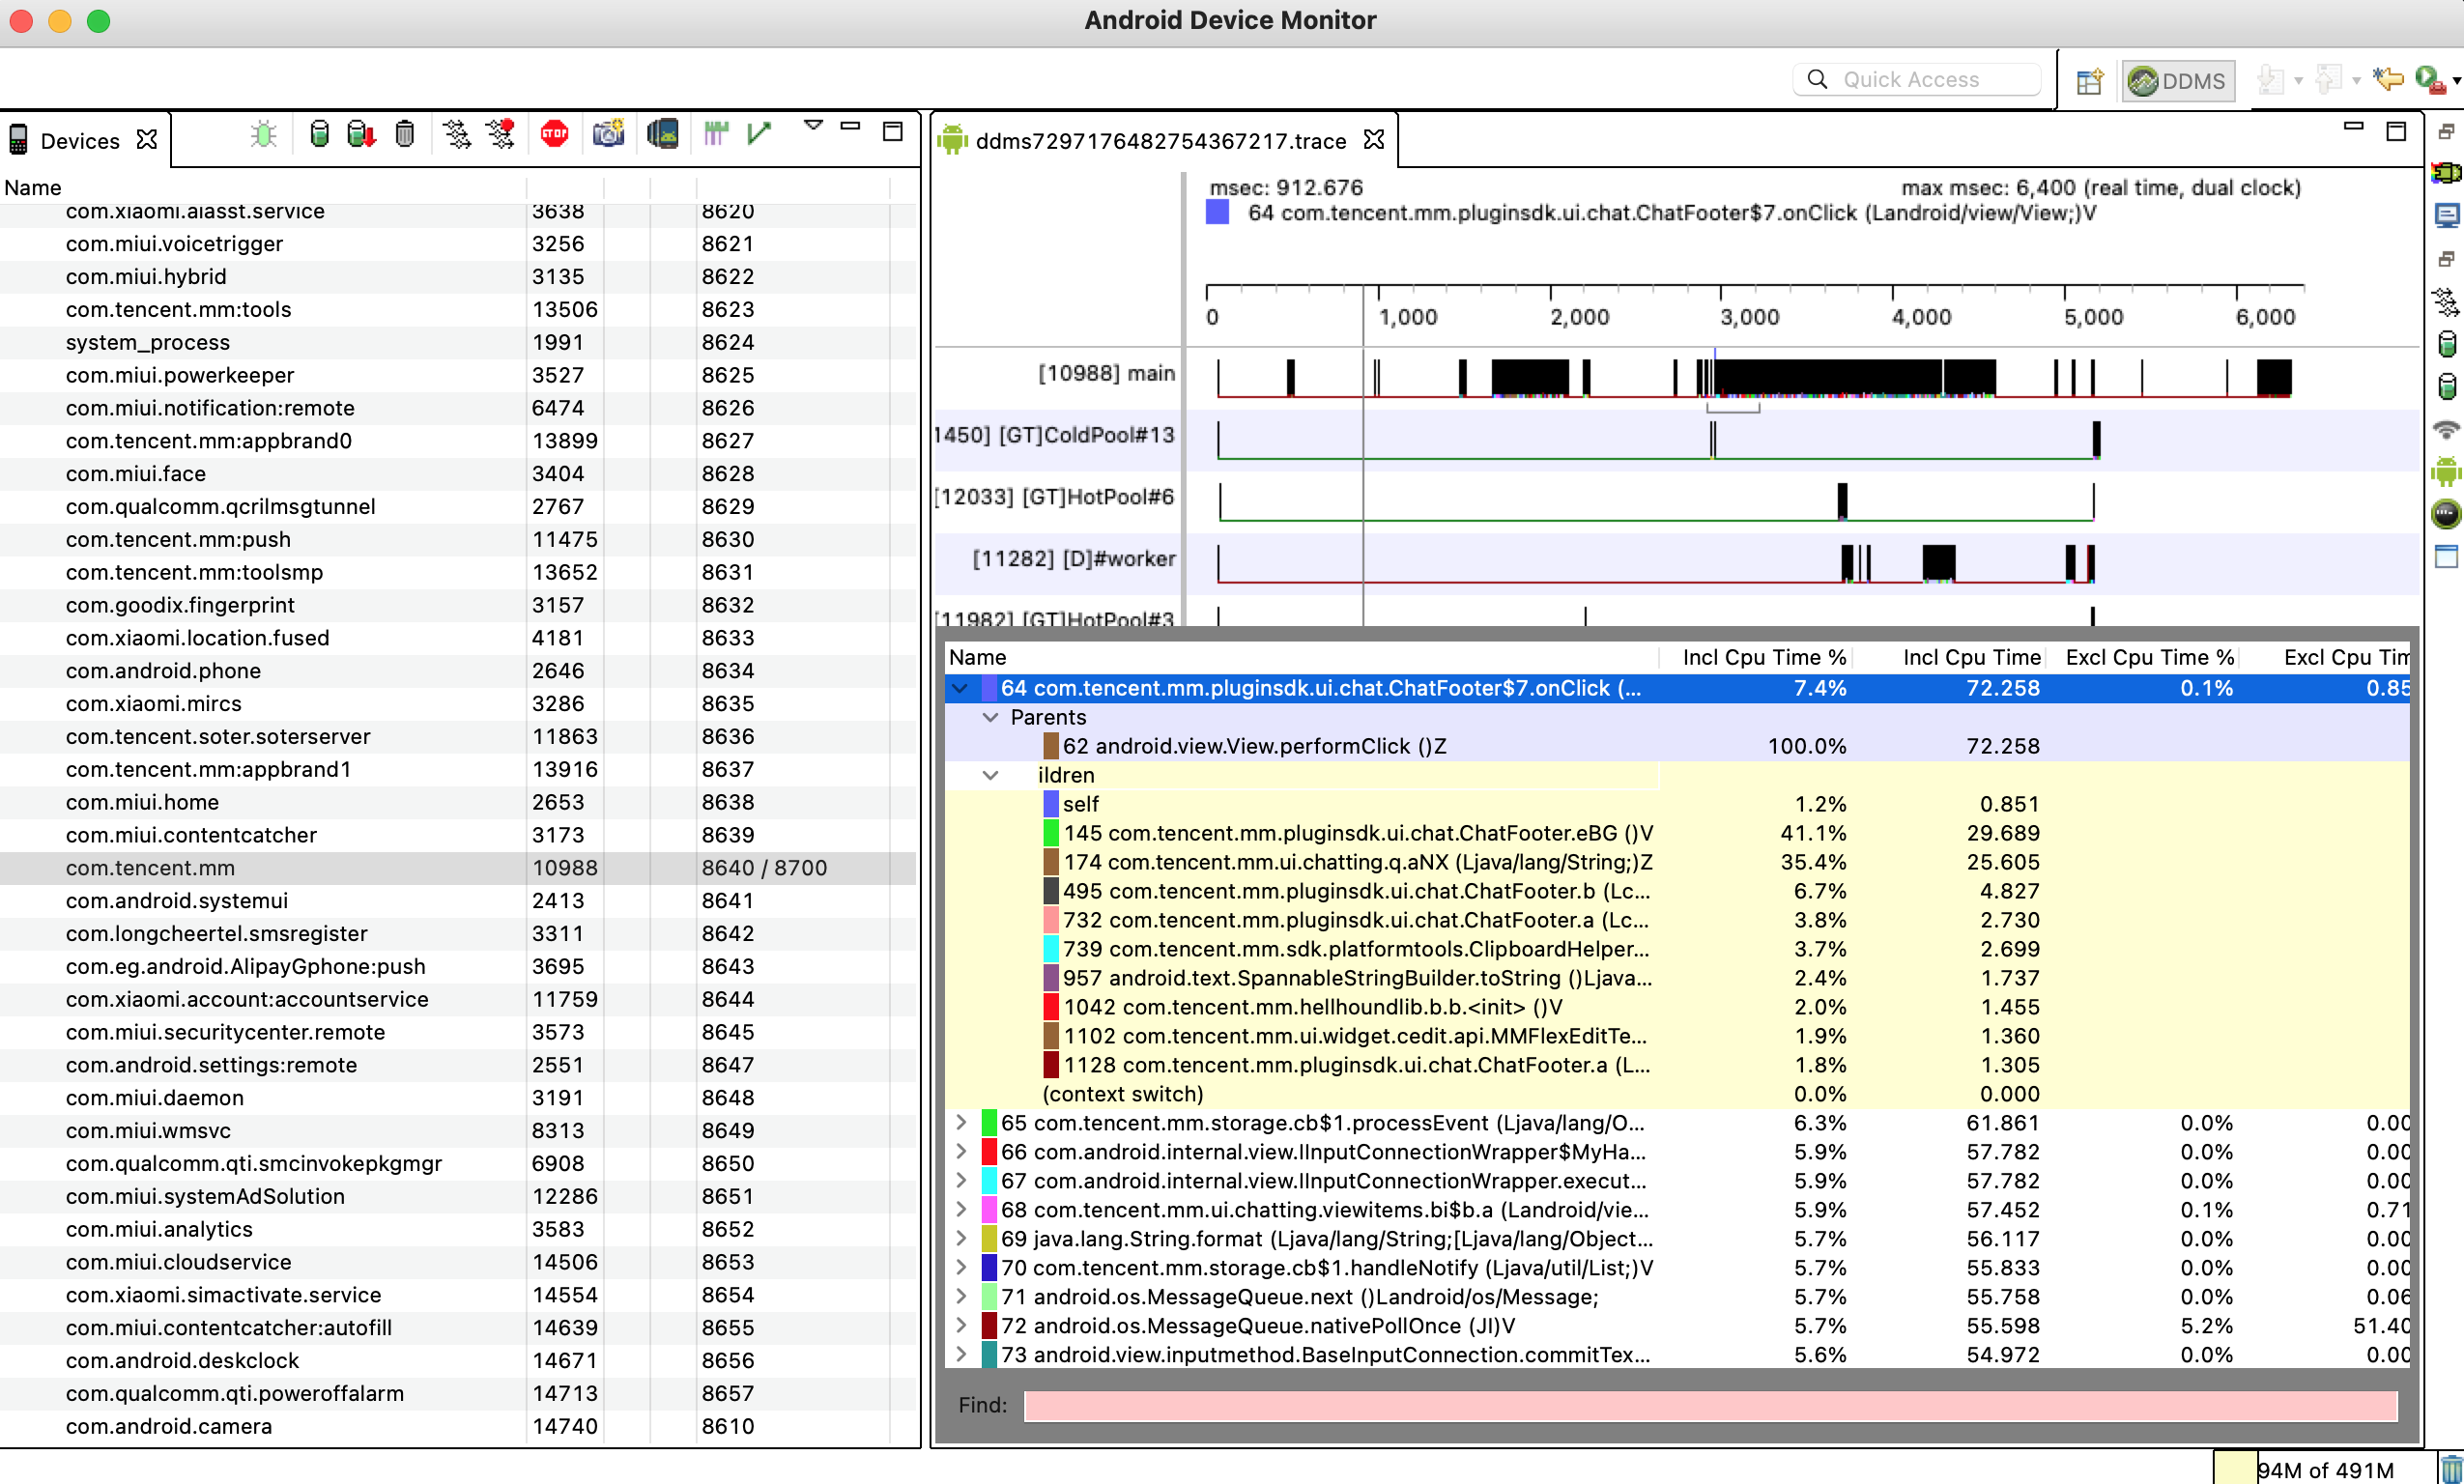Image resolution: width=2464 pixels, height=1484 pixels.
Task: Click the Quick Access search field
Action: [x=1917, y=79]
